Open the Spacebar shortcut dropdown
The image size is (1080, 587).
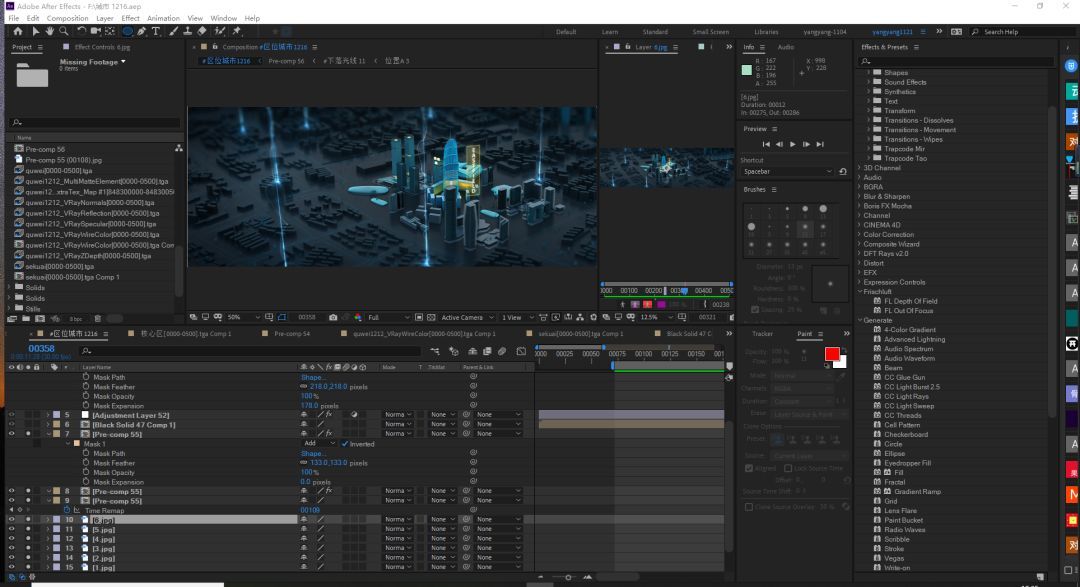787,172
